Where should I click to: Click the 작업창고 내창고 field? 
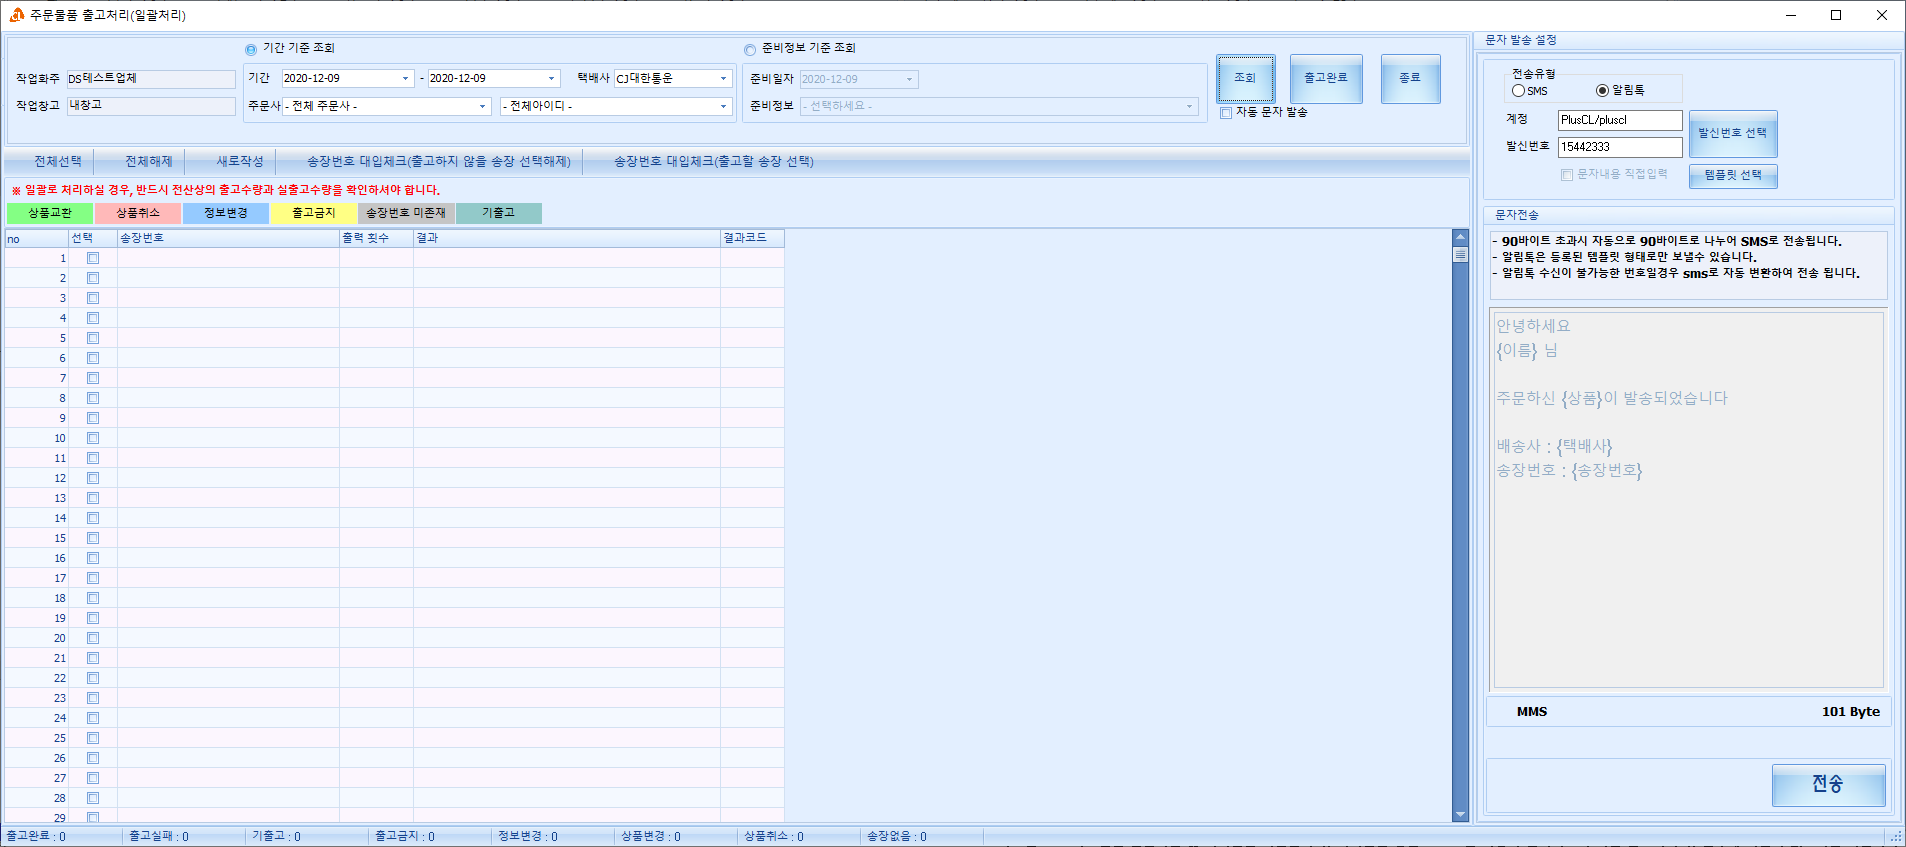click(x=151, y=106)
